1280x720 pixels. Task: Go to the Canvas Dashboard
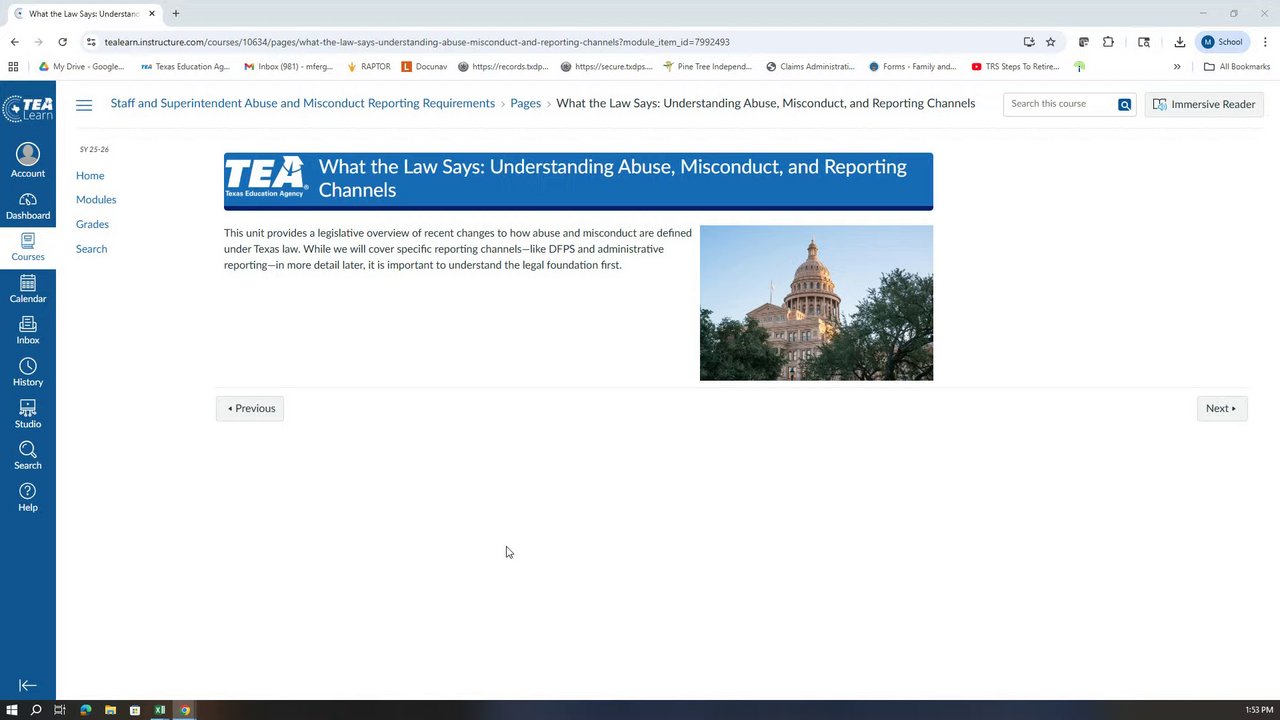[x=28, y=207]
